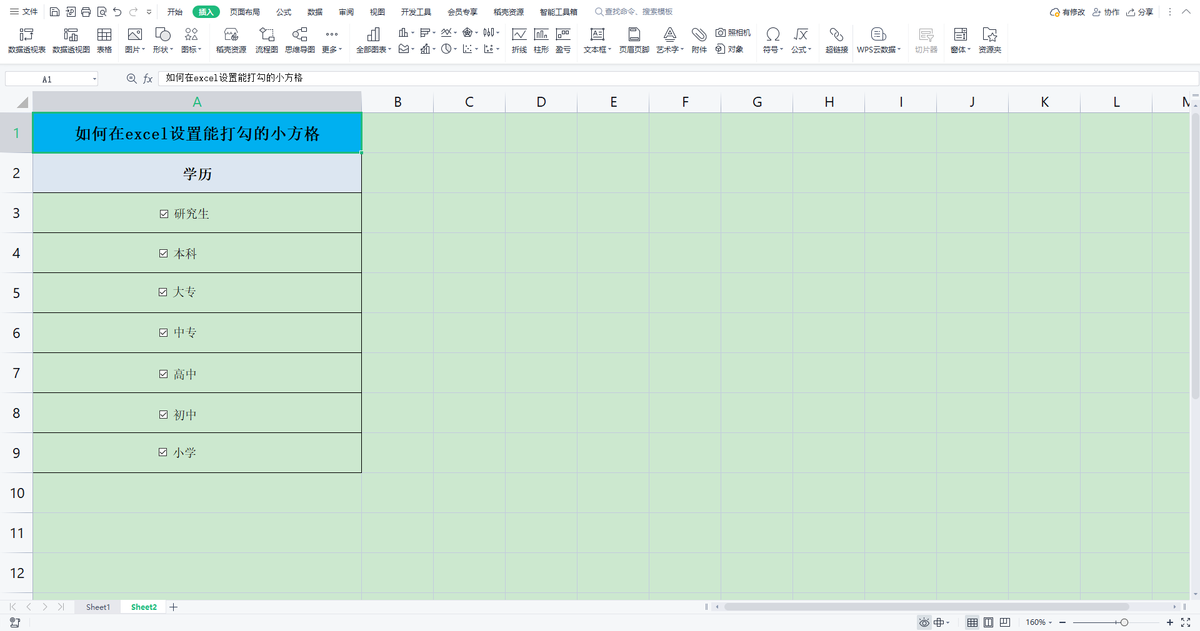Click zoom in plus button
The height and width of the screenshot is (631, 1200).
[1170, 622]
